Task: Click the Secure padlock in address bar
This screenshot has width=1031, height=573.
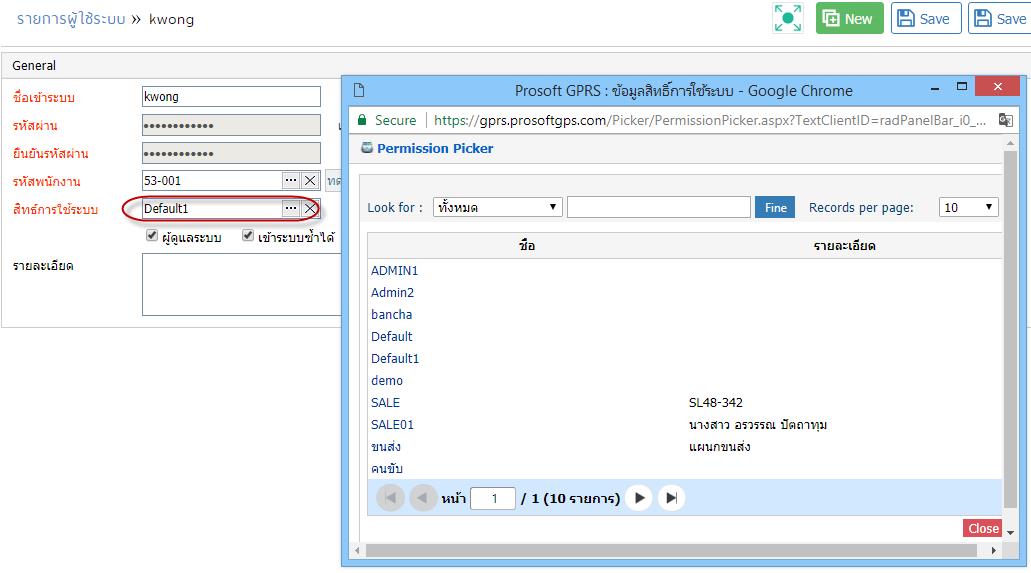Action: click(362, 120)
